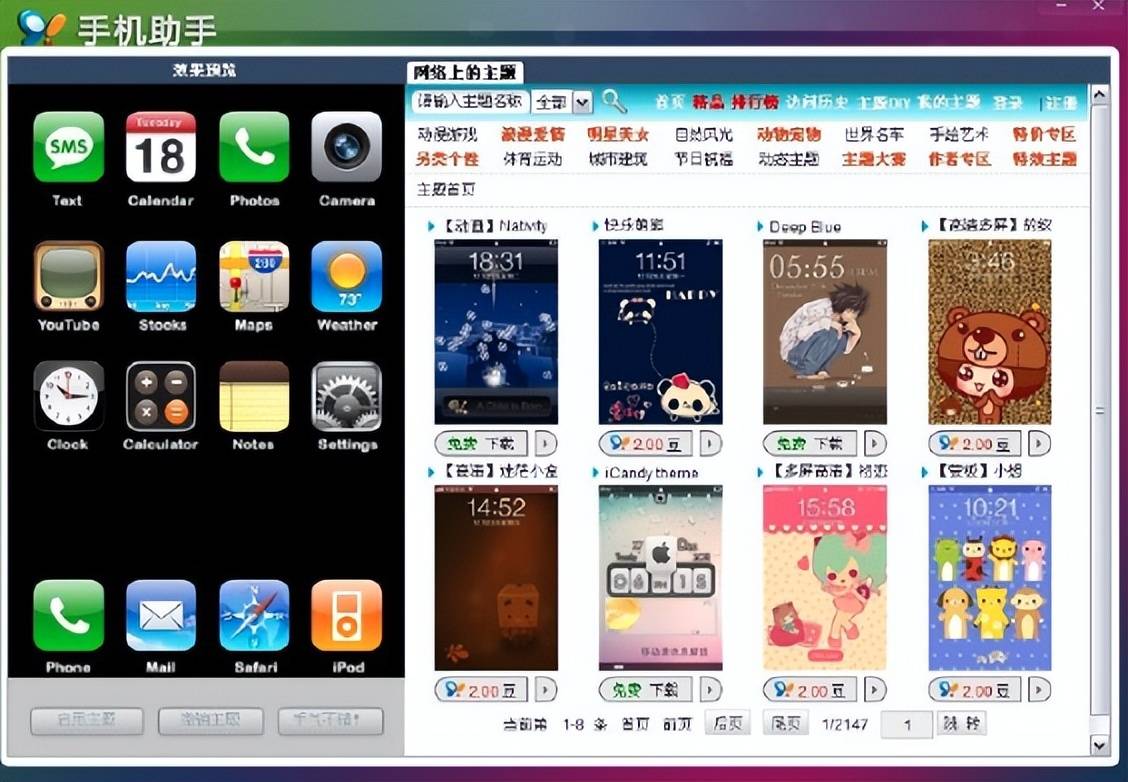Click the page number input near 跳转
Image resolution: width=1128 pixels, height=782 pixels.
coord(905,724)
